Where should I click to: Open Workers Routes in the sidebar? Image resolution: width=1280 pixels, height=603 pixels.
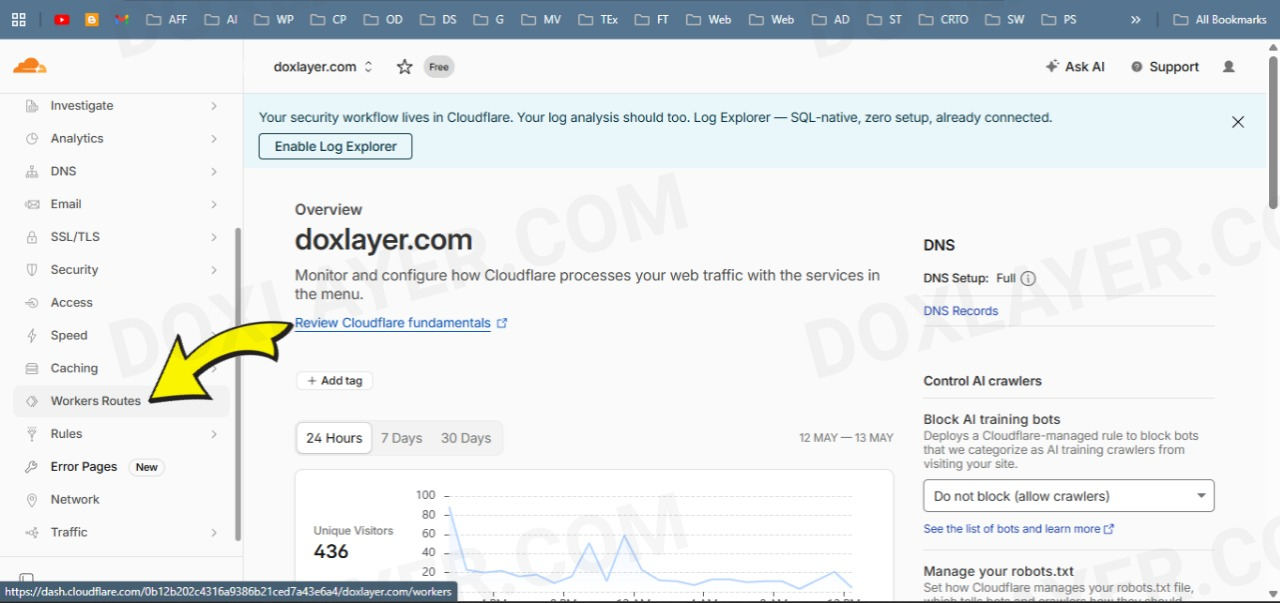pos(121,401)
